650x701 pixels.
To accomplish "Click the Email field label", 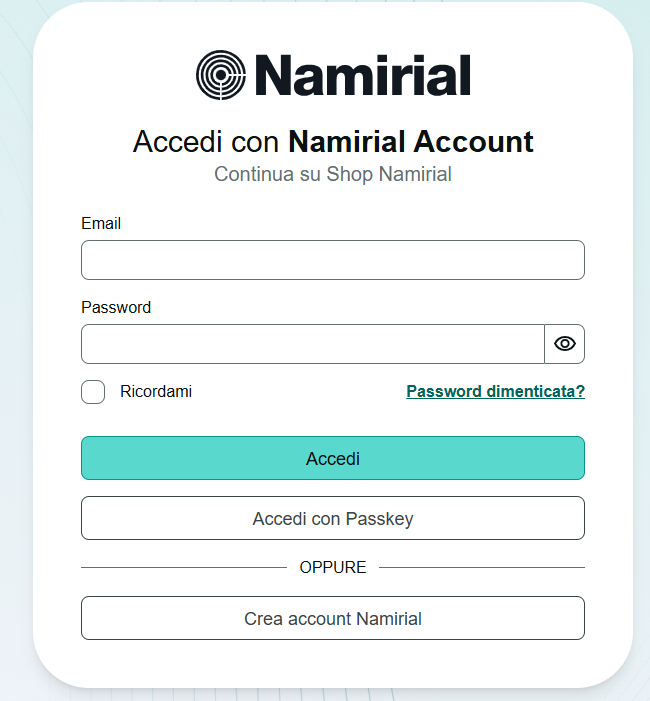I will [101, 223].
